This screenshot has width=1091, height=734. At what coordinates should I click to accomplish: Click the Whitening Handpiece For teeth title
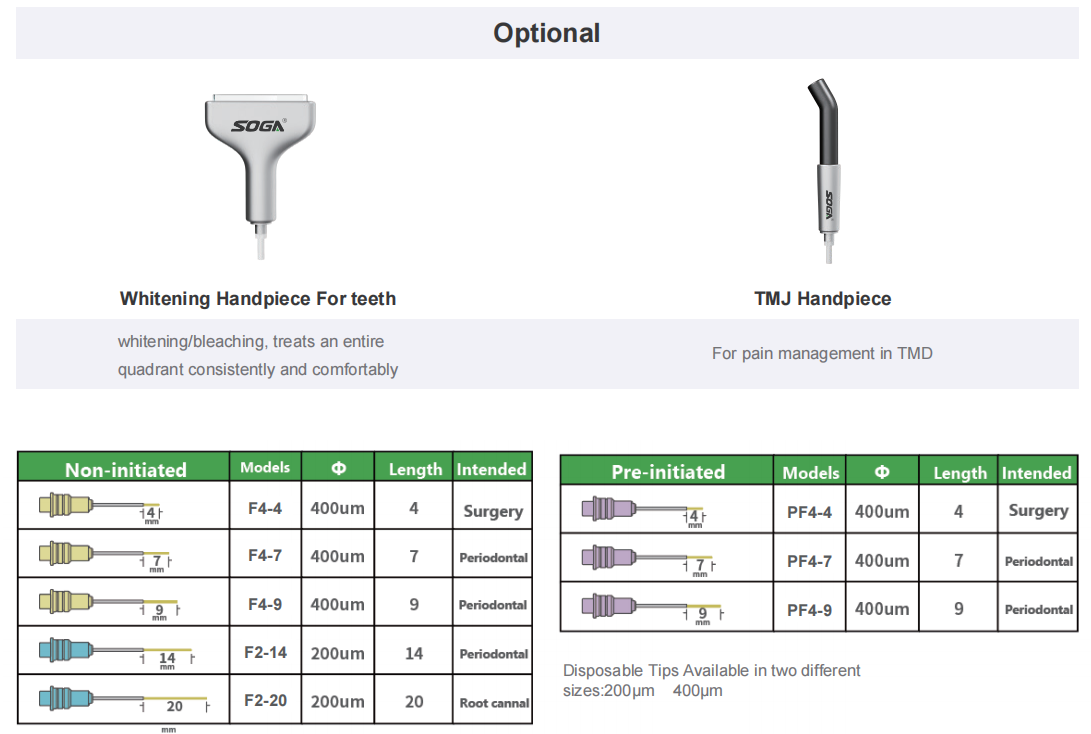point(258,298)
